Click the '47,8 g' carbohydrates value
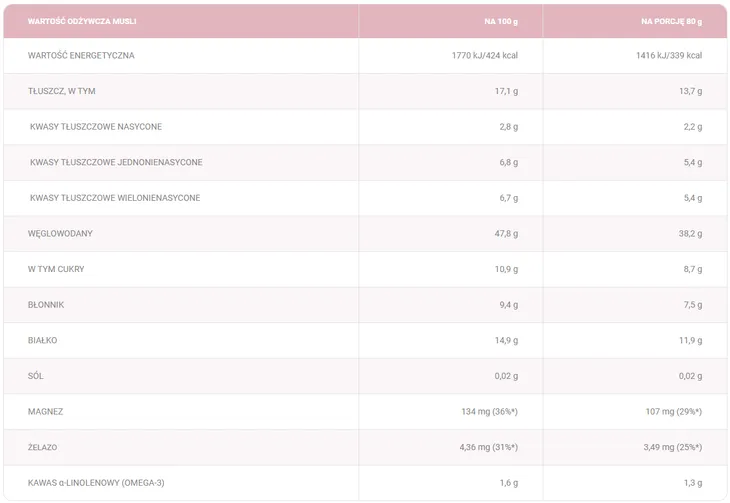Screen dimensions: 730x503 506,234
